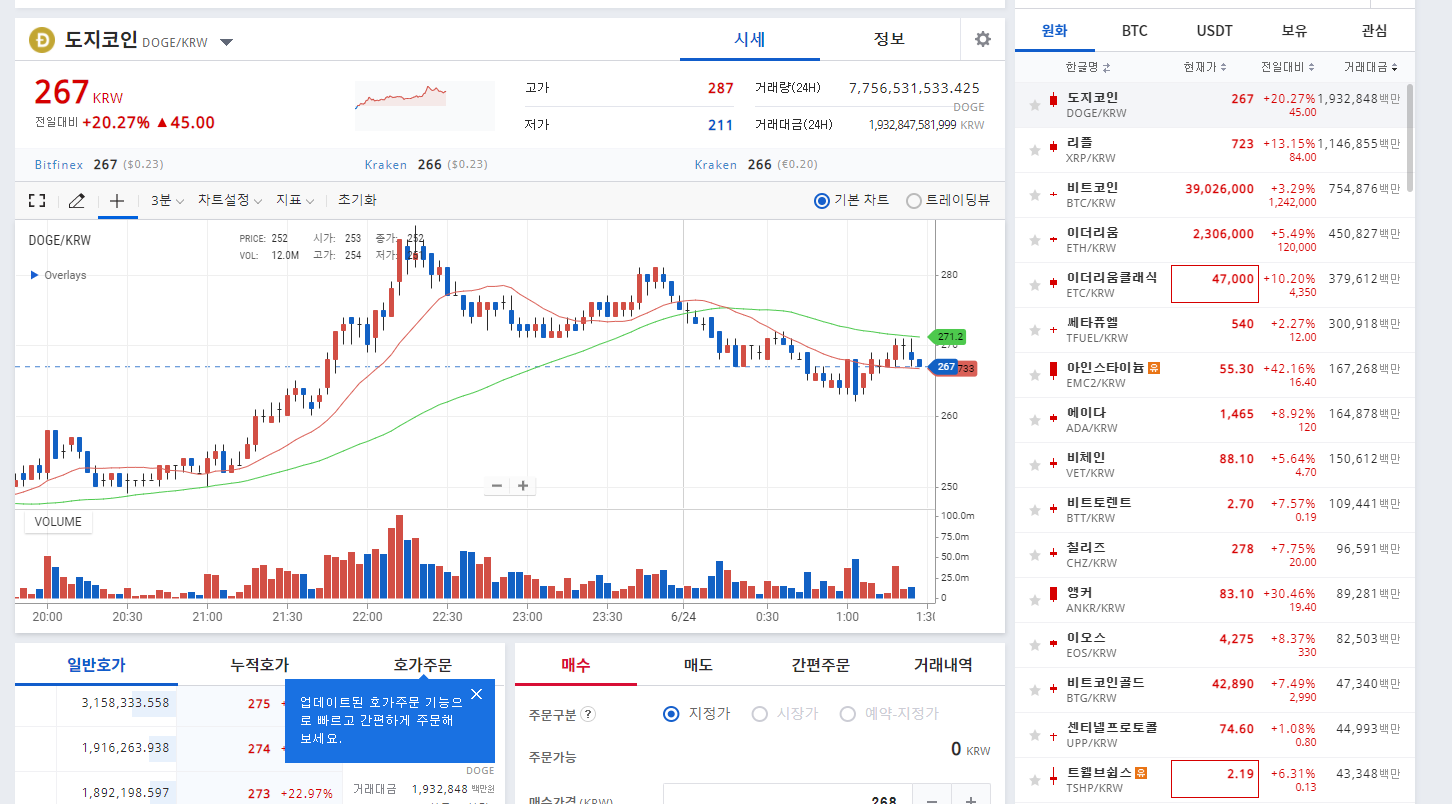Select the BTC market tab
The image size is (1452, 804).
coord(1135,31)
